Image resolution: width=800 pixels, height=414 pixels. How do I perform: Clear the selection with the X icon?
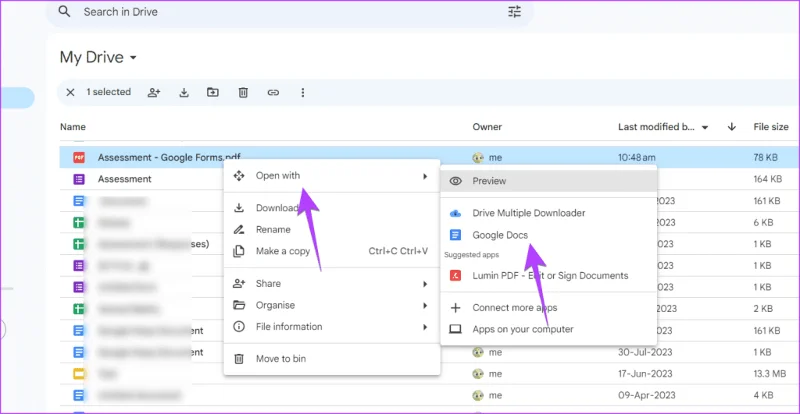coord(70,92)
